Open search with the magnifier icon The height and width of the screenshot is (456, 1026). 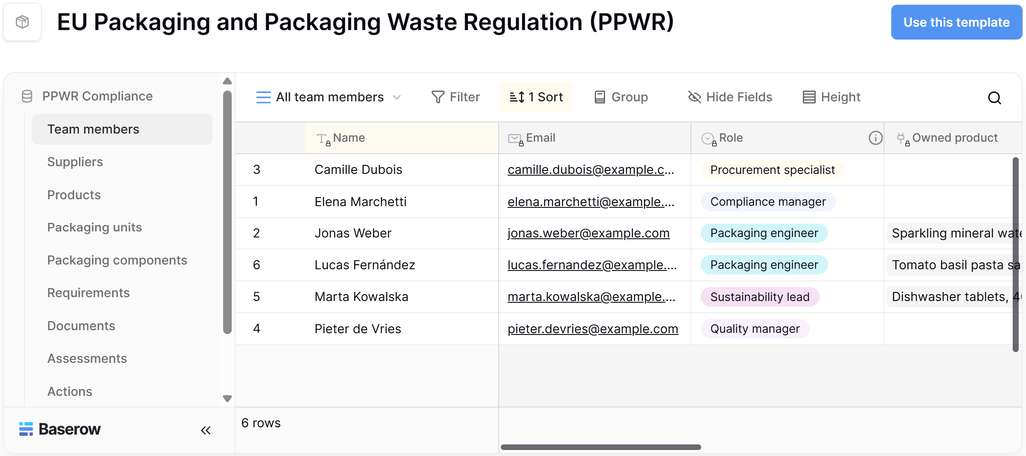[995, 98]
